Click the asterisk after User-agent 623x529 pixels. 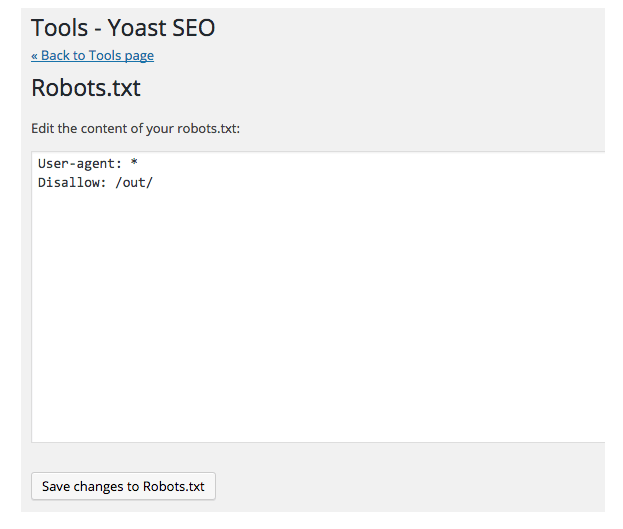tap(134, 162)
